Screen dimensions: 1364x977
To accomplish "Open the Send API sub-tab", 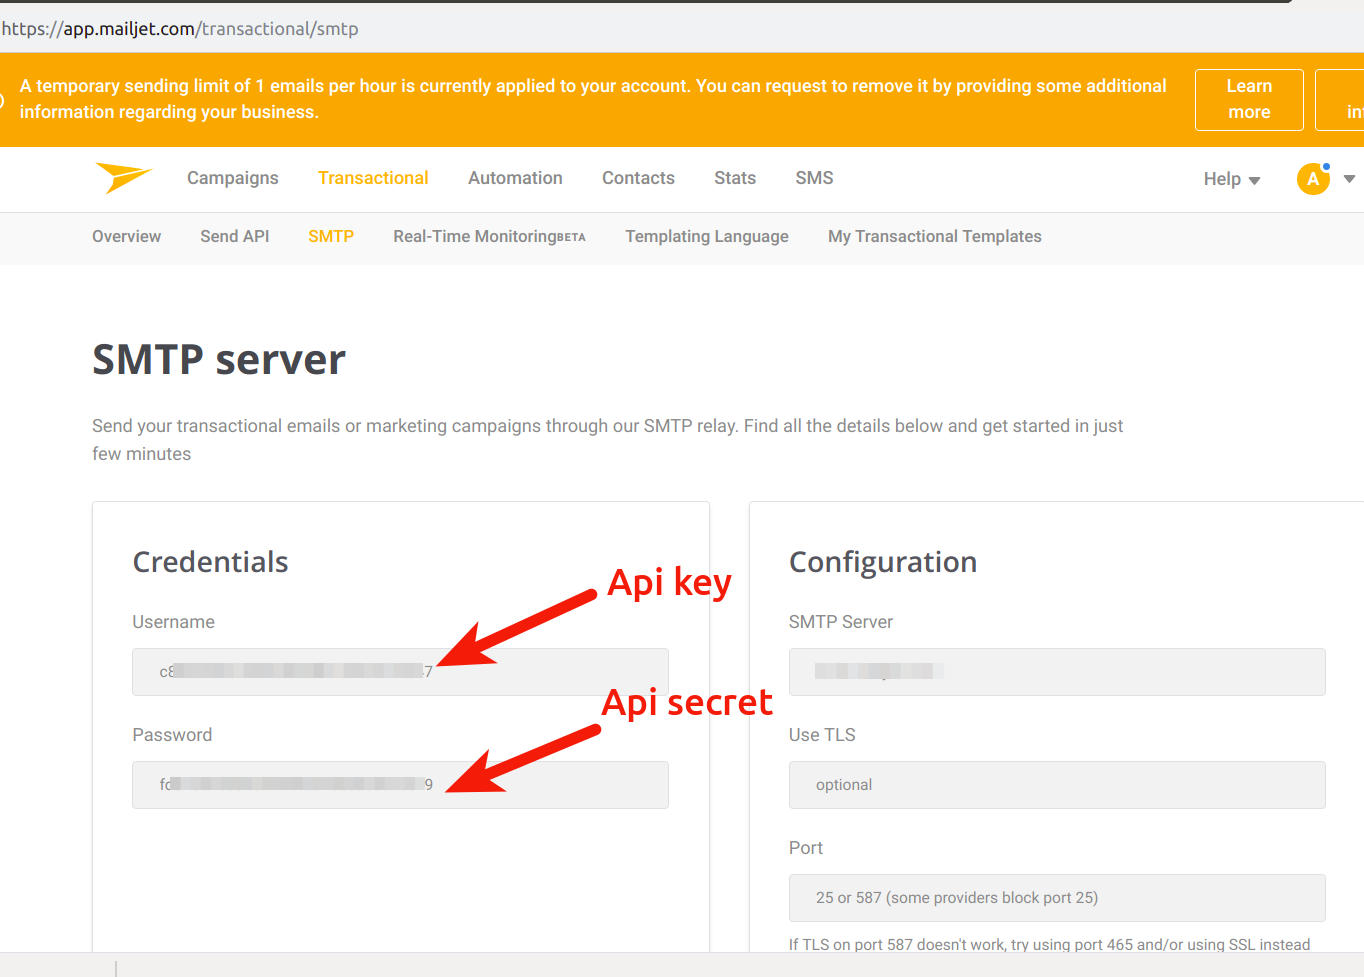I will (235, 236).
